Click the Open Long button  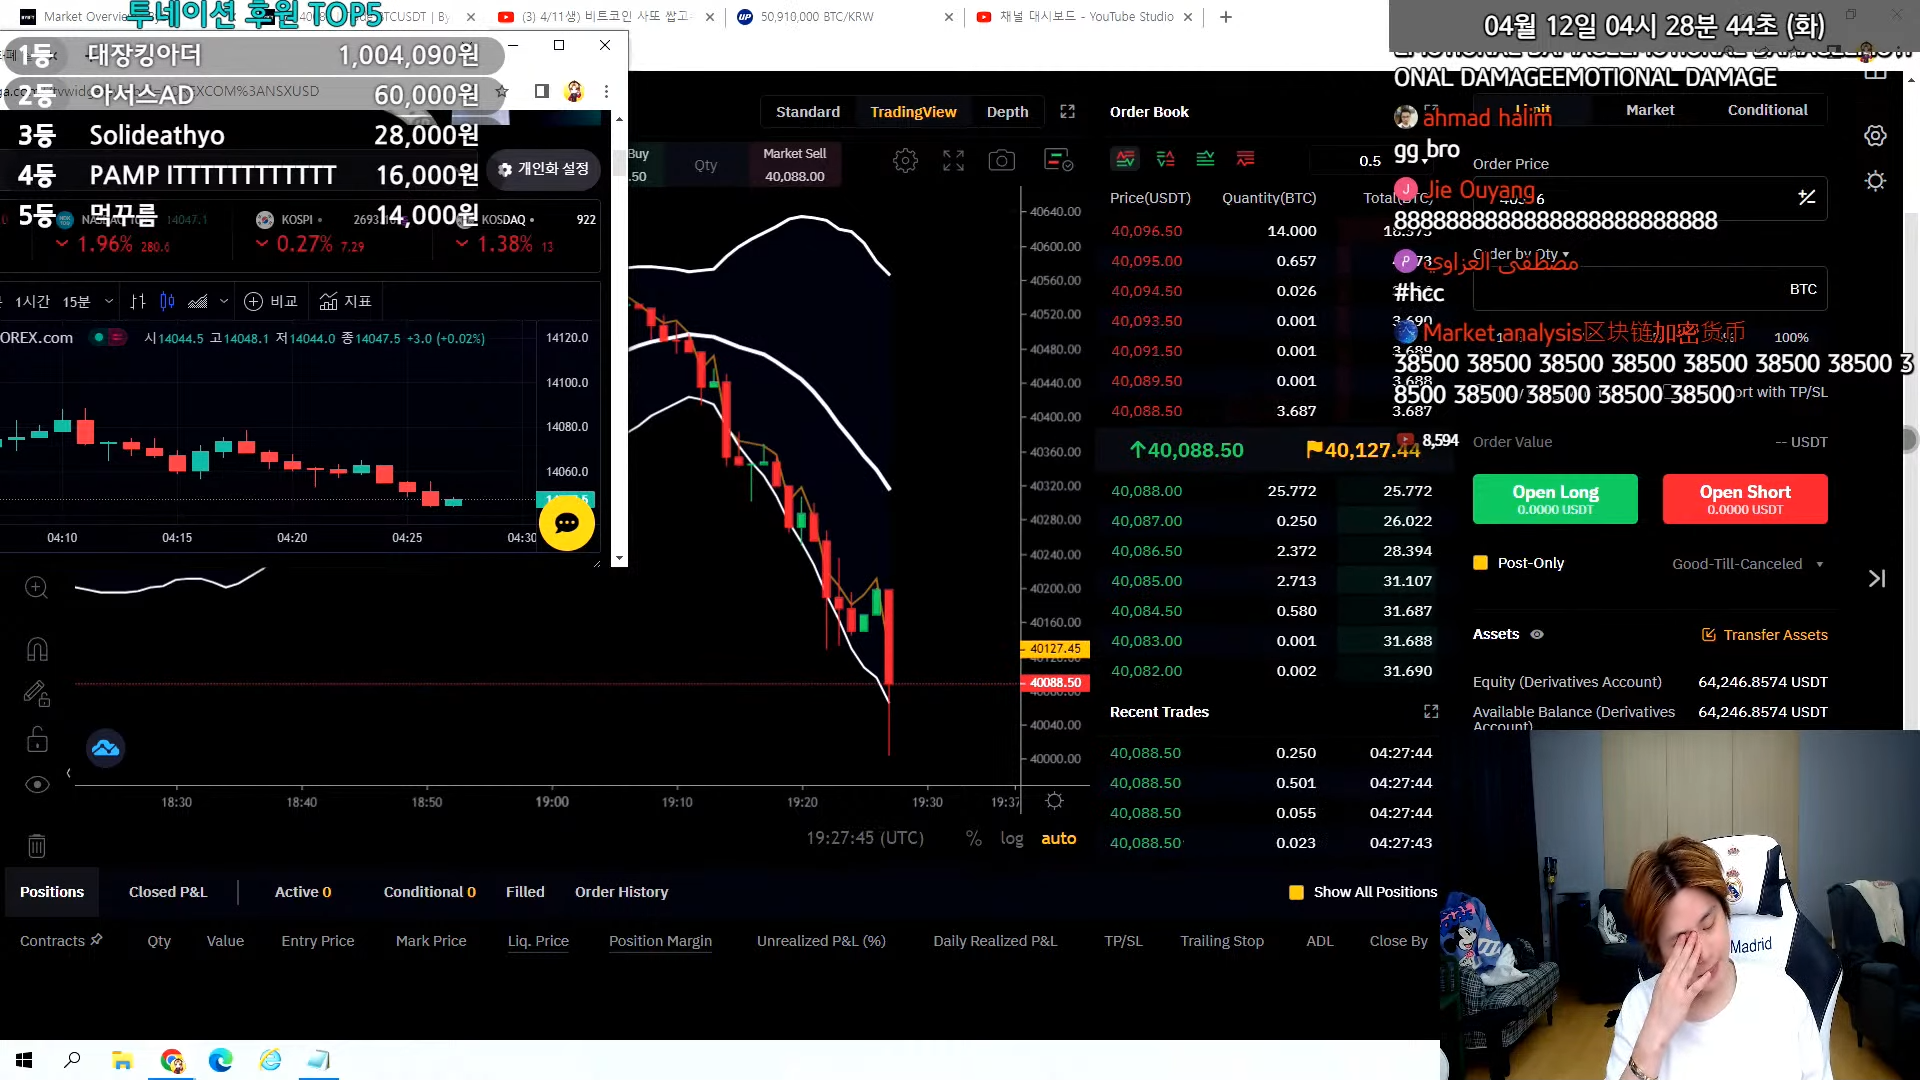(x=1555, y=499)
